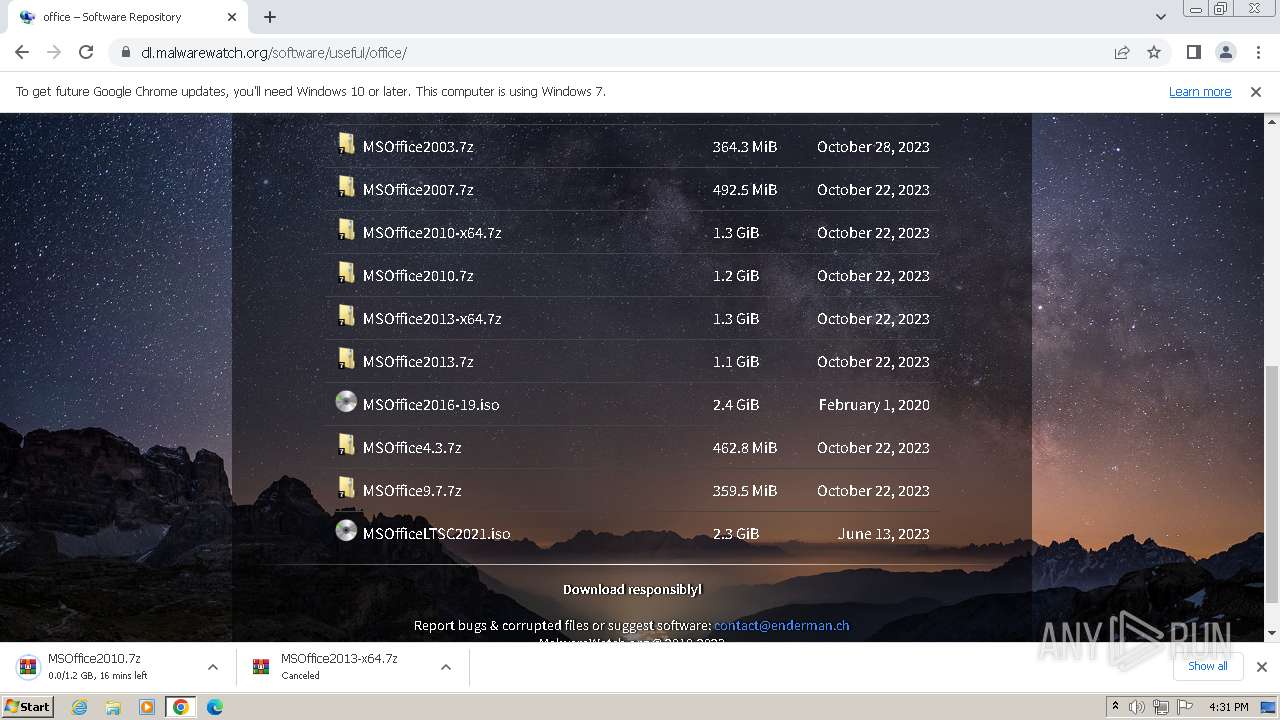
Task: Download MSOffice2003.7z
Action: (x=418, y=146)
